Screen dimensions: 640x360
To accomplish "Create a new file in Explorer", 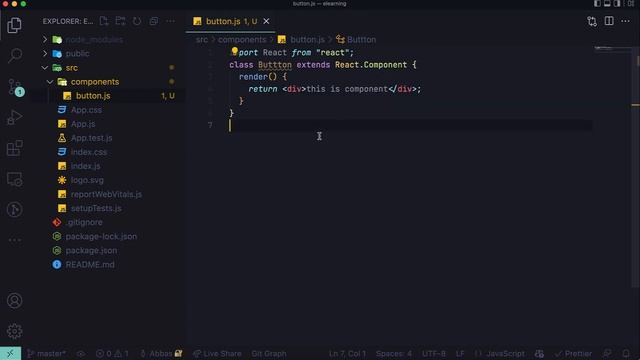I will [x=104, y=21].
